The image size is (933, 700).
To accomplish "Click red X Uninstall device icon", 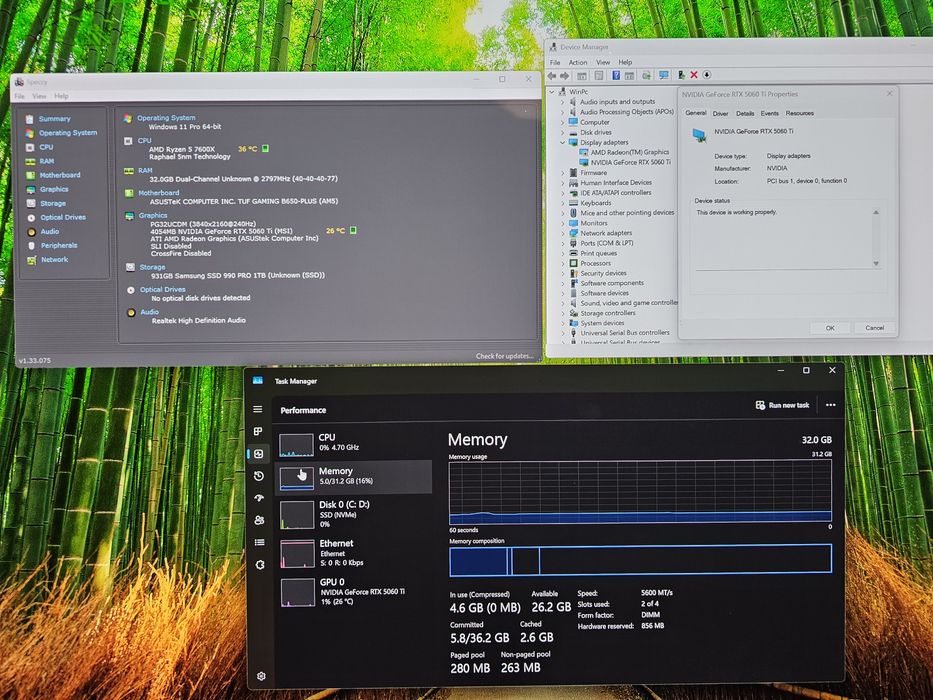I will tap(694, 75).
